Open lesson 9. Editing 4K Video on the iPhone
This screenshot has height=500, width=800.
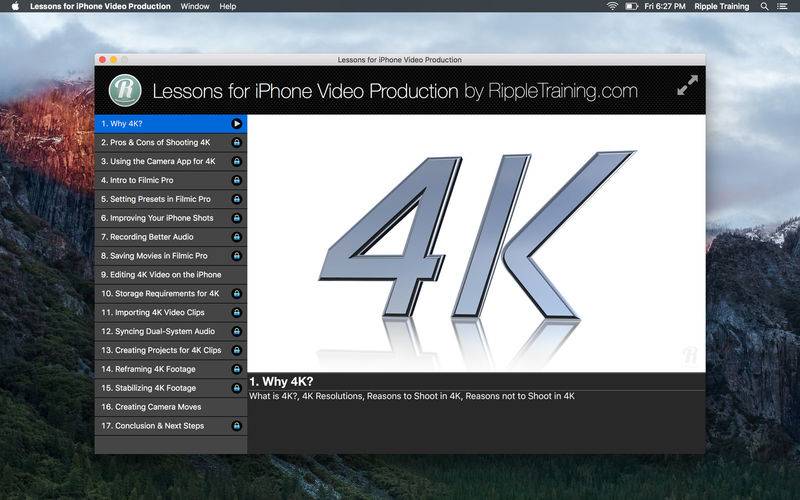170,274
